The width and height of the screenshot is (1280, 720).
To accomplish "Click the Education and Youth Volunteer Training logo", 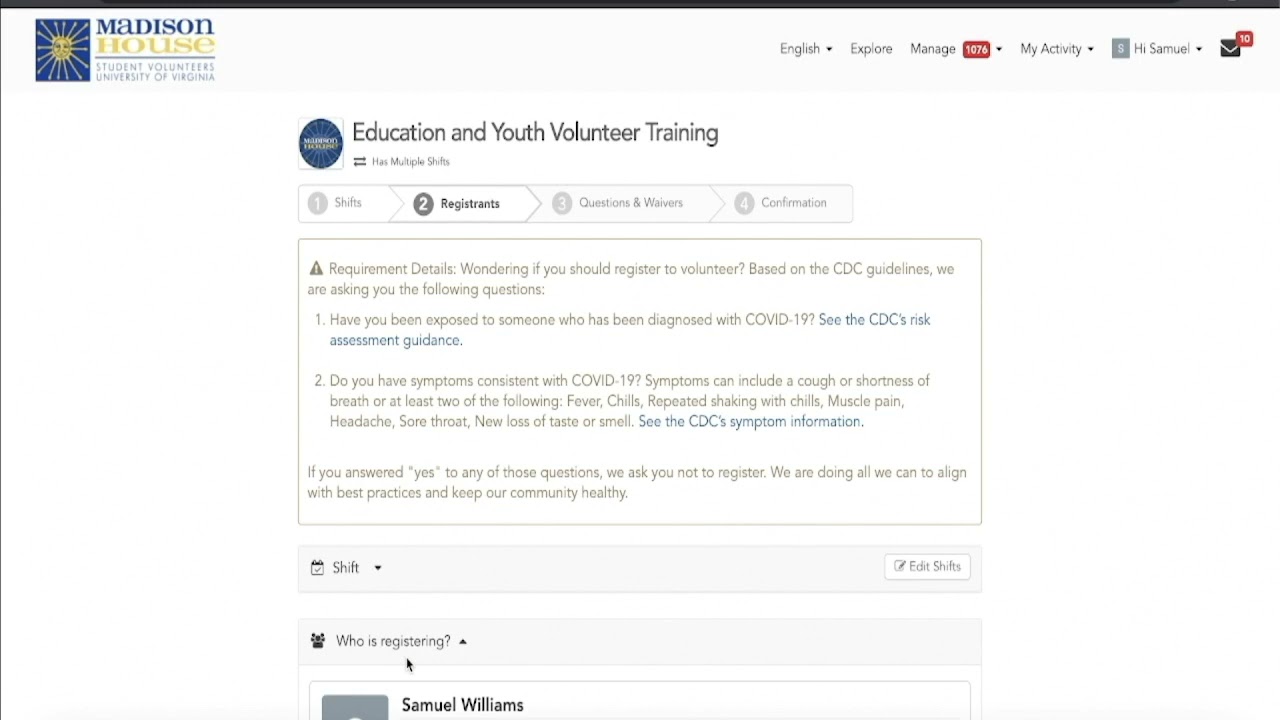I will pos(321,144).
